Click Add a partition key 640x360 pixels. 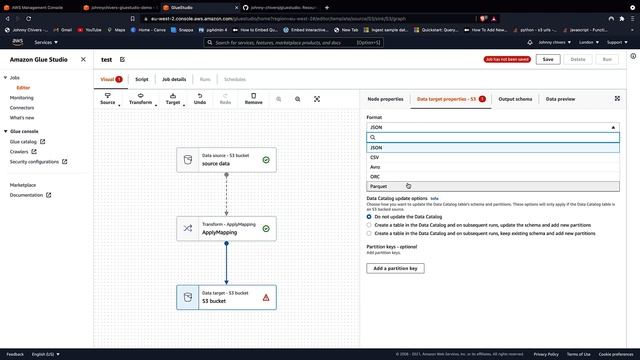click(x=395, y=269)
